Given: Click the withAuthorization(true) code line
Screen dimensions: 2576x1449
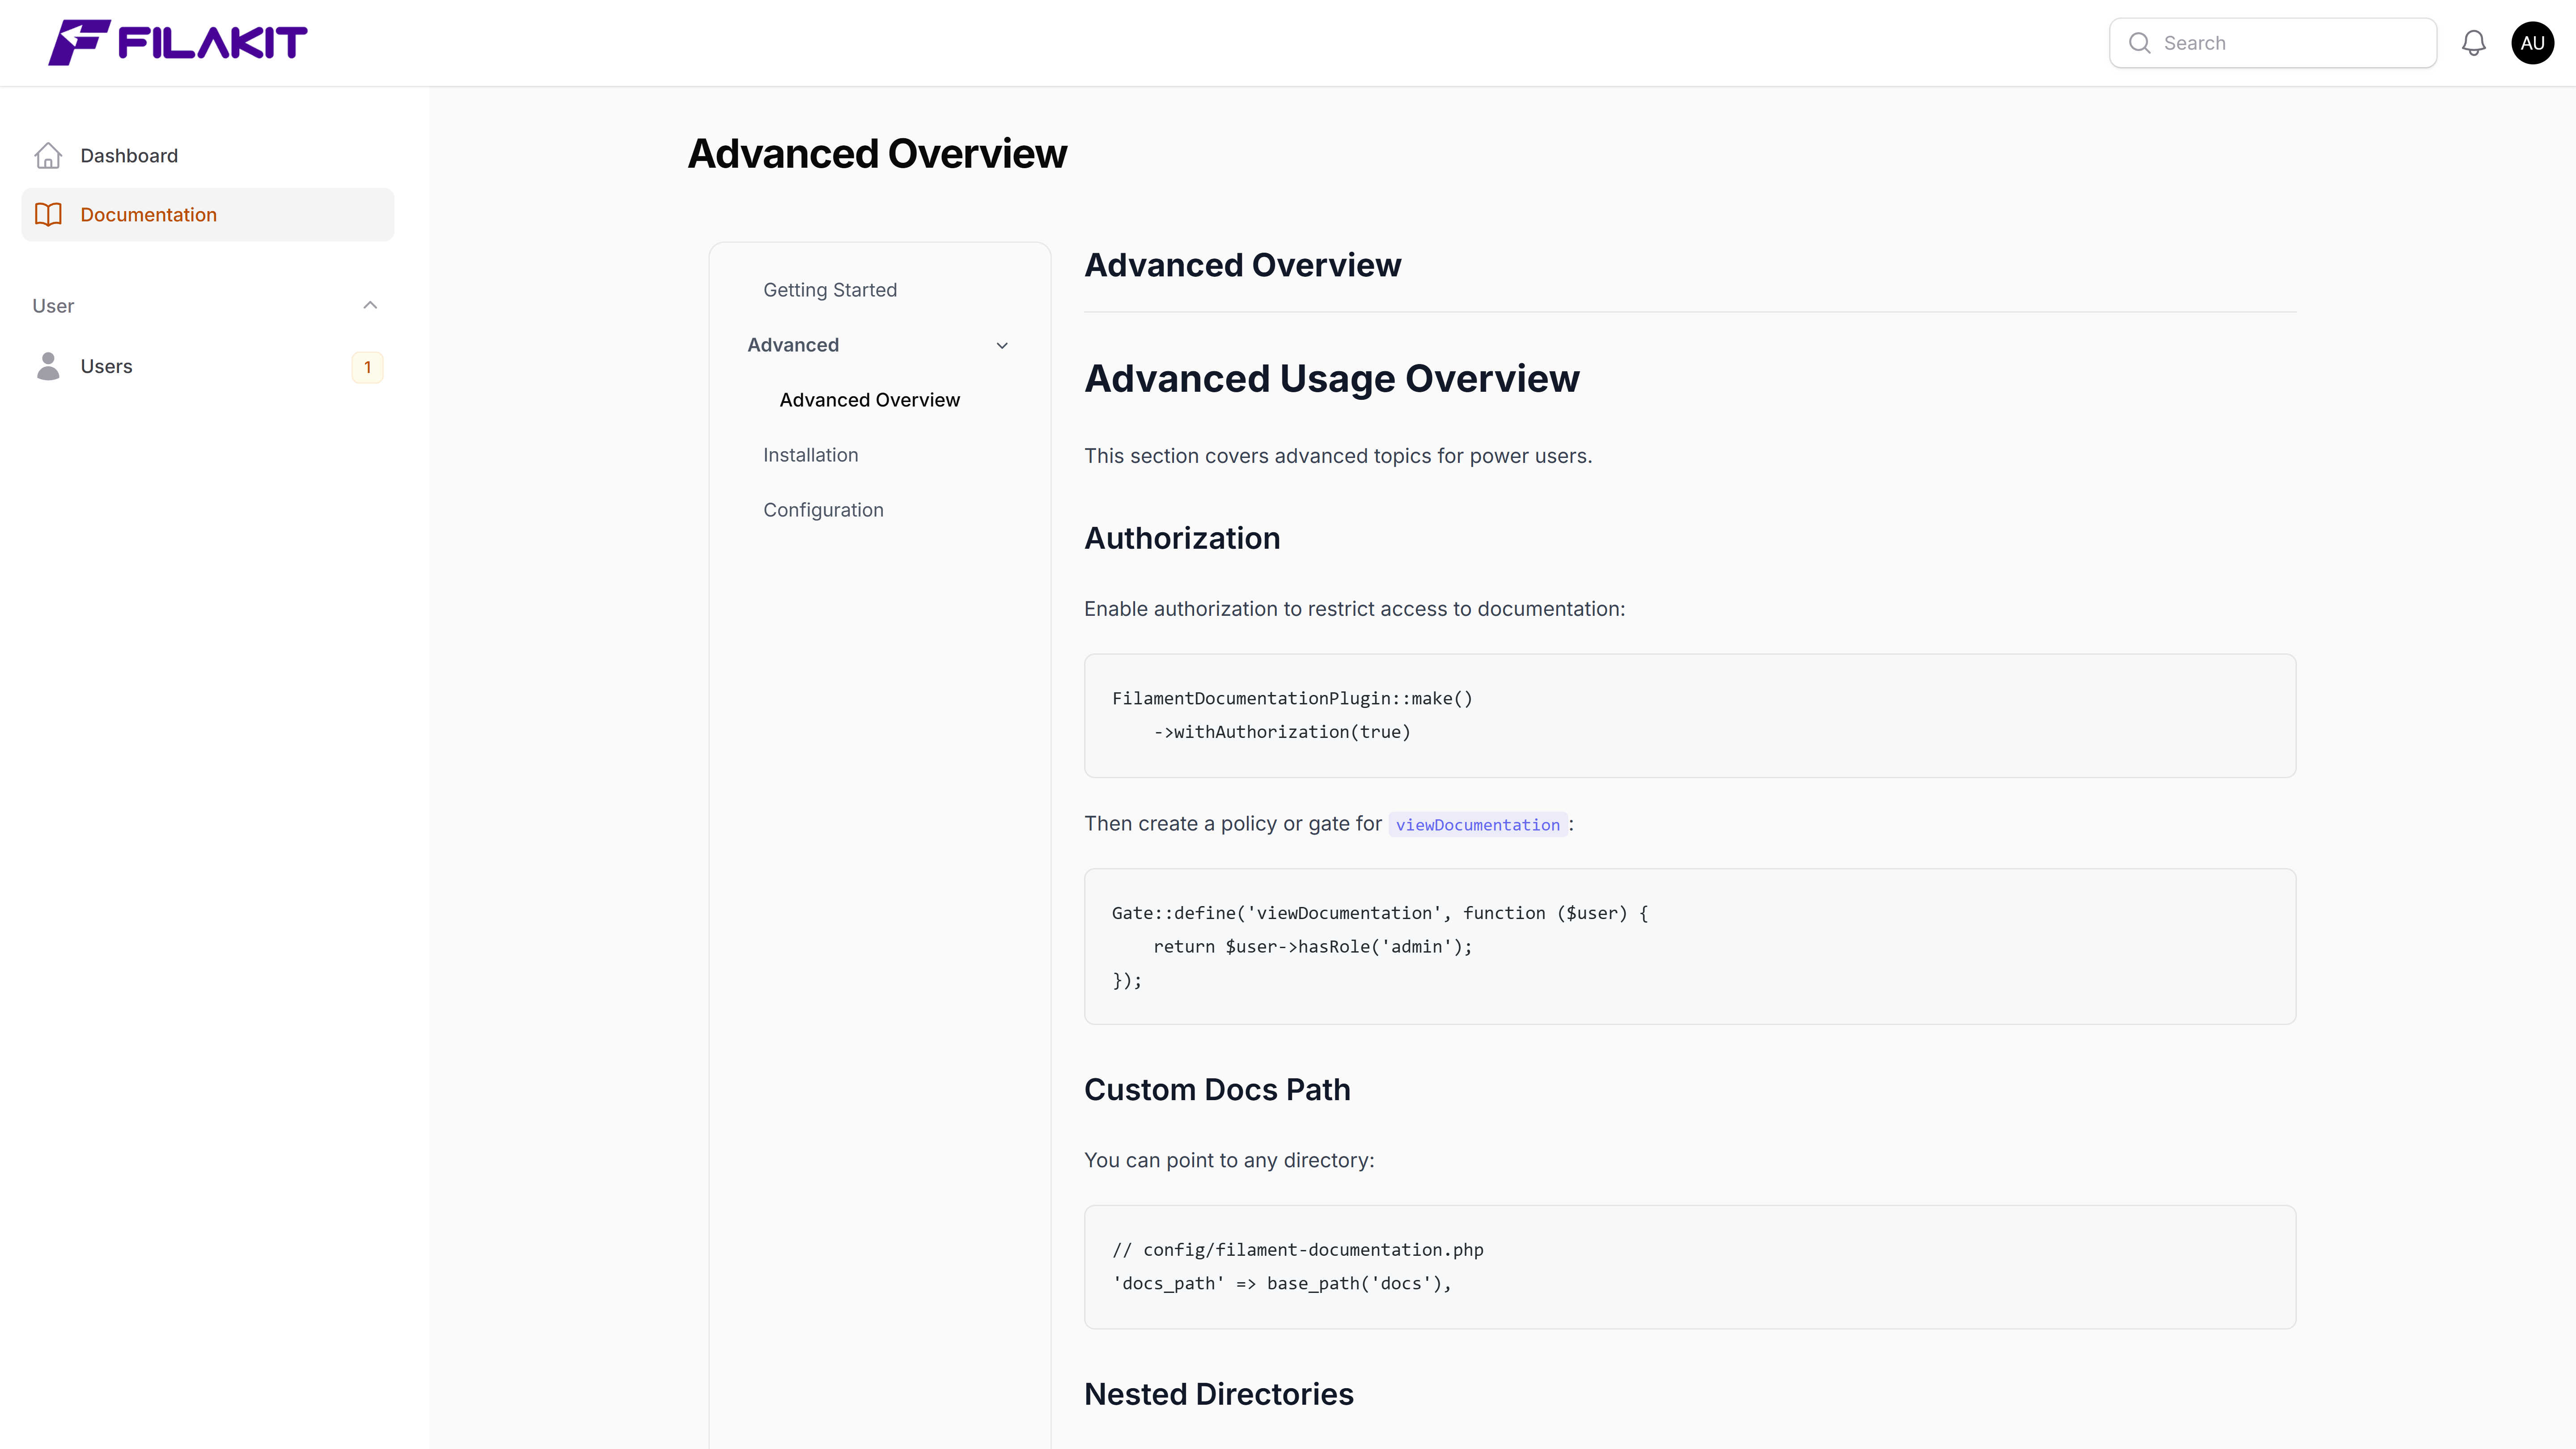Looking at the screenshot, I should pyautogui.click(x=1282, y=732).
